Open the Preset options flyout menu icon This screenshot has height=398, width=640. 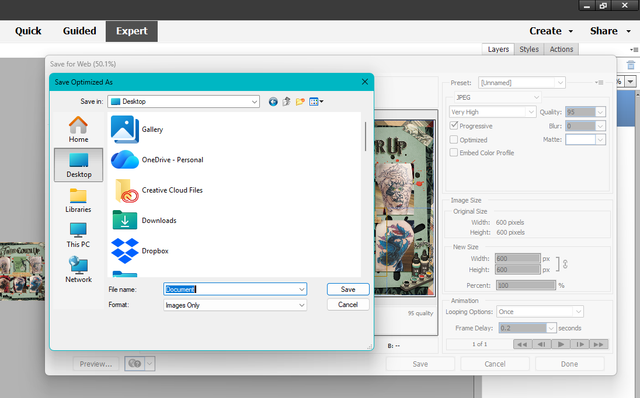[x=599, y=82]
